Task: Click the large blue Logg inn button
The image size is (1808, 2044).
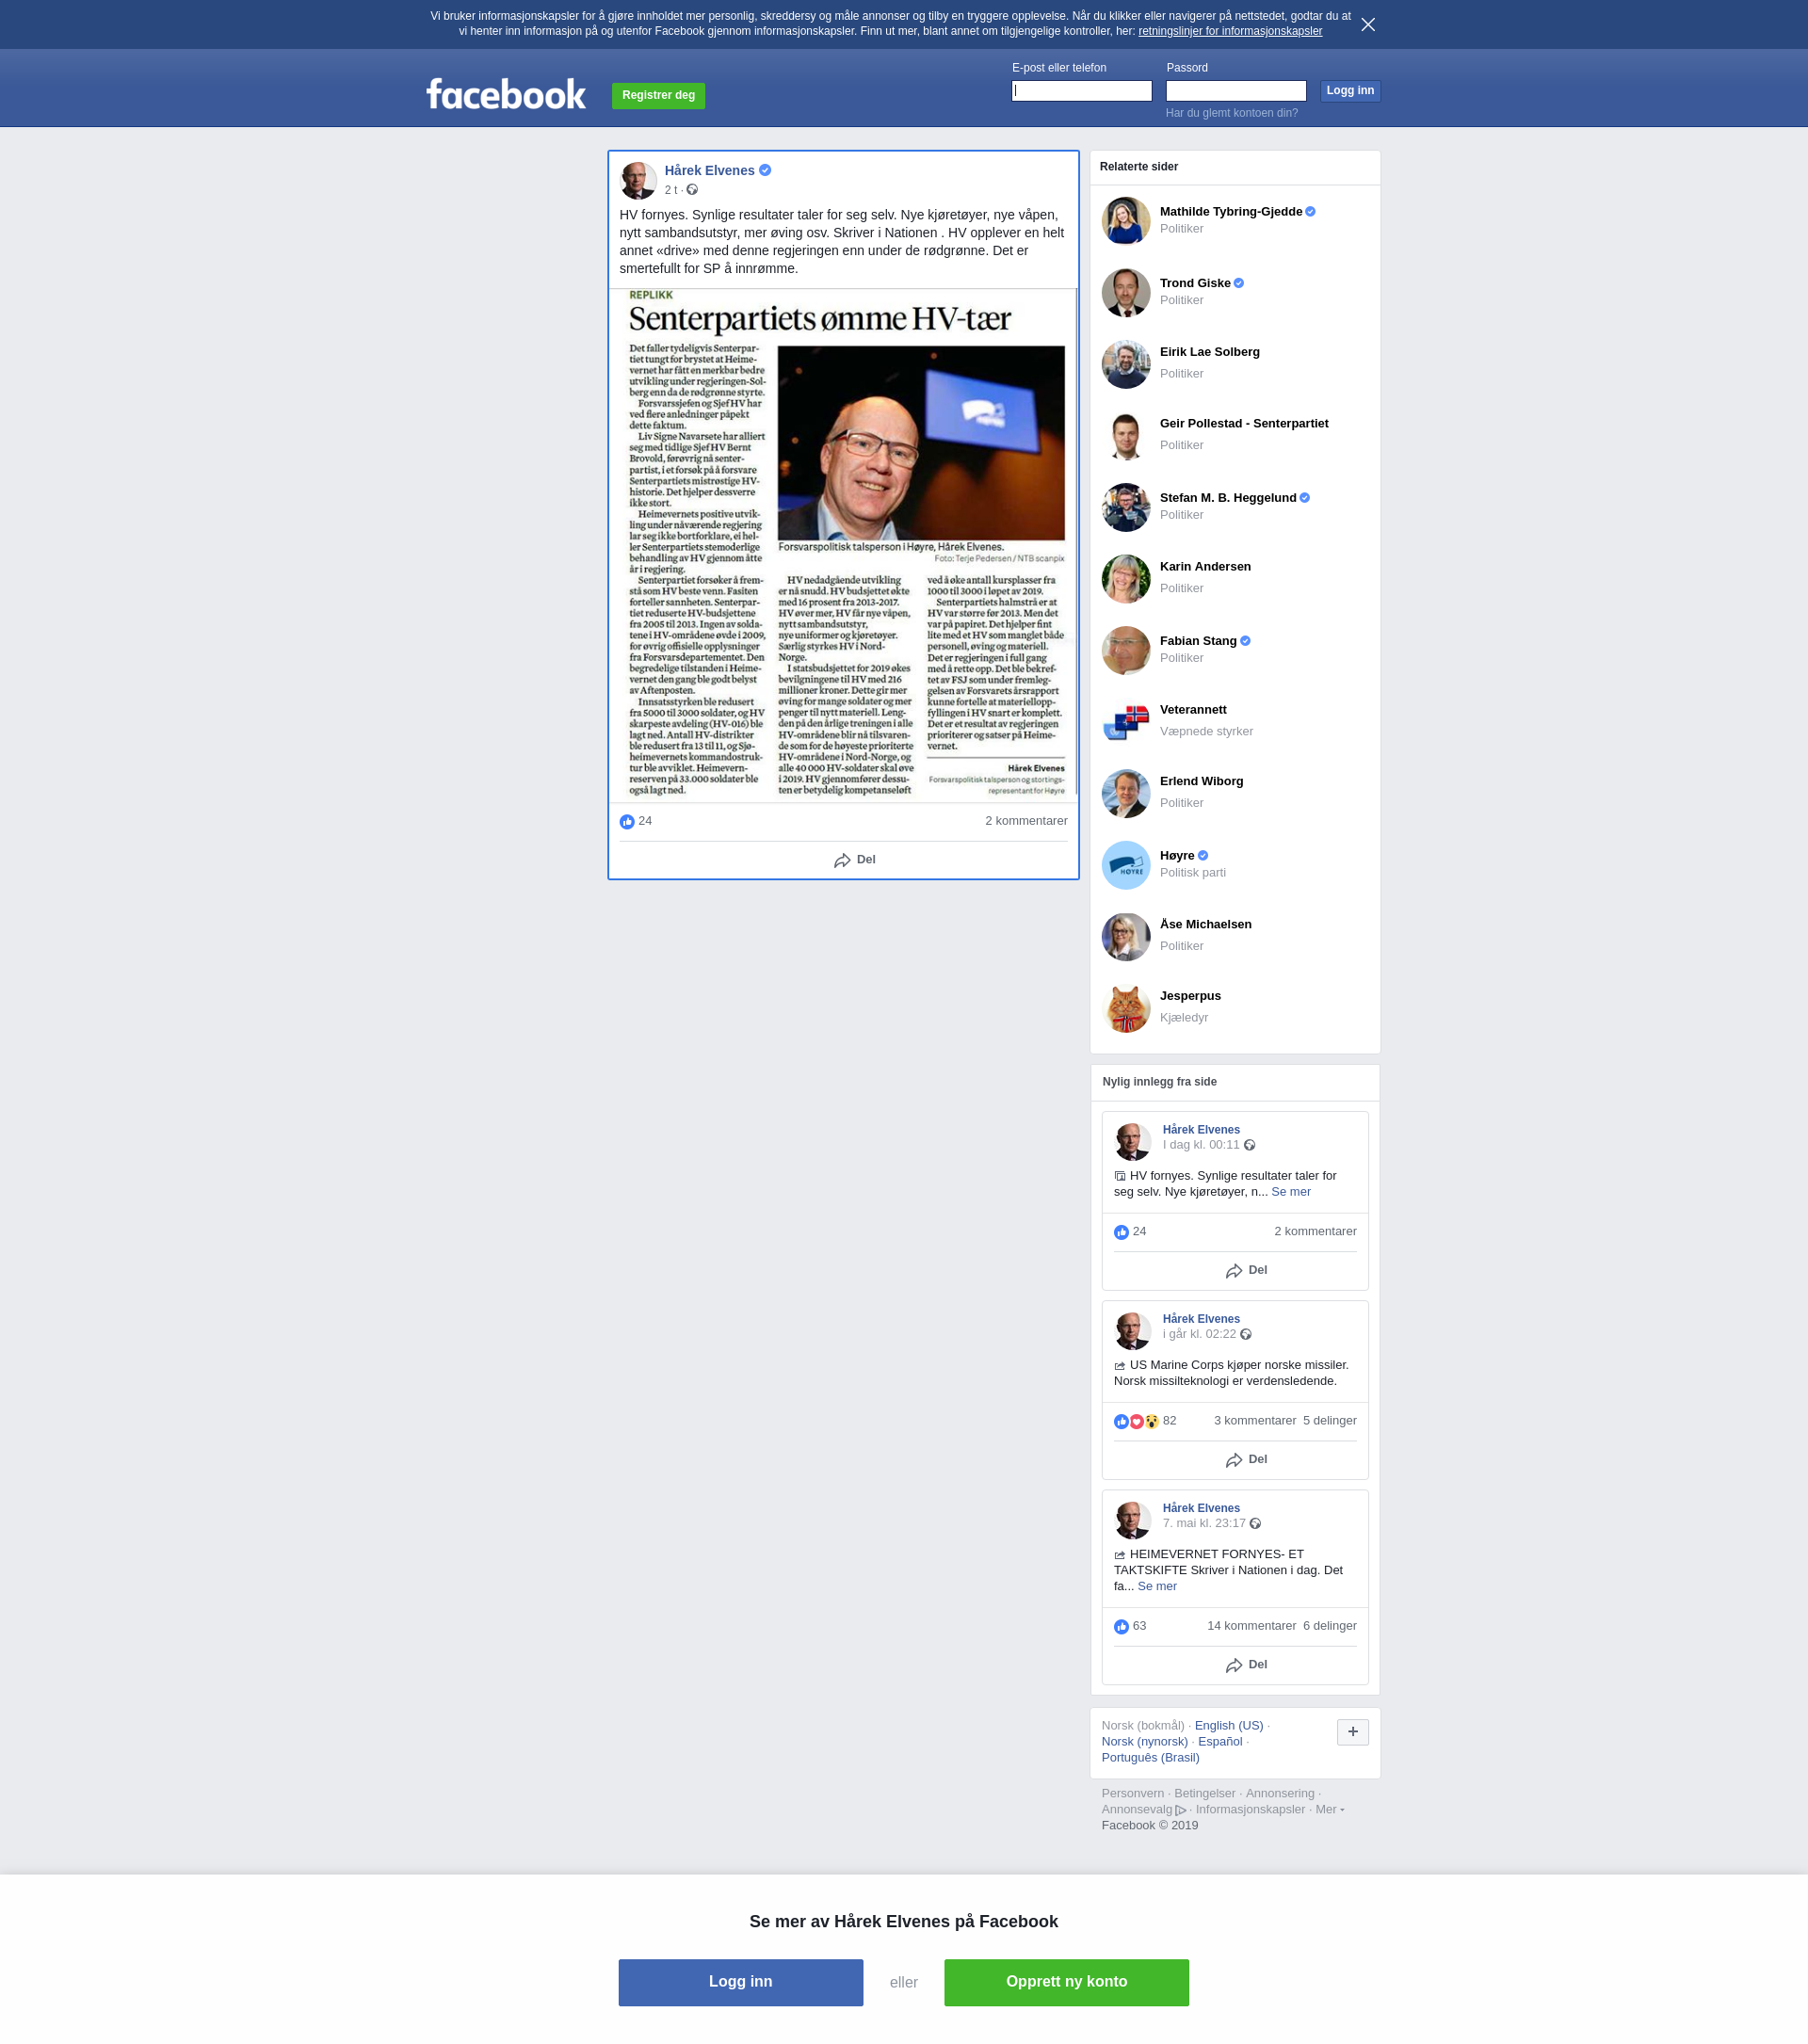Action: tap(740, 1982)
